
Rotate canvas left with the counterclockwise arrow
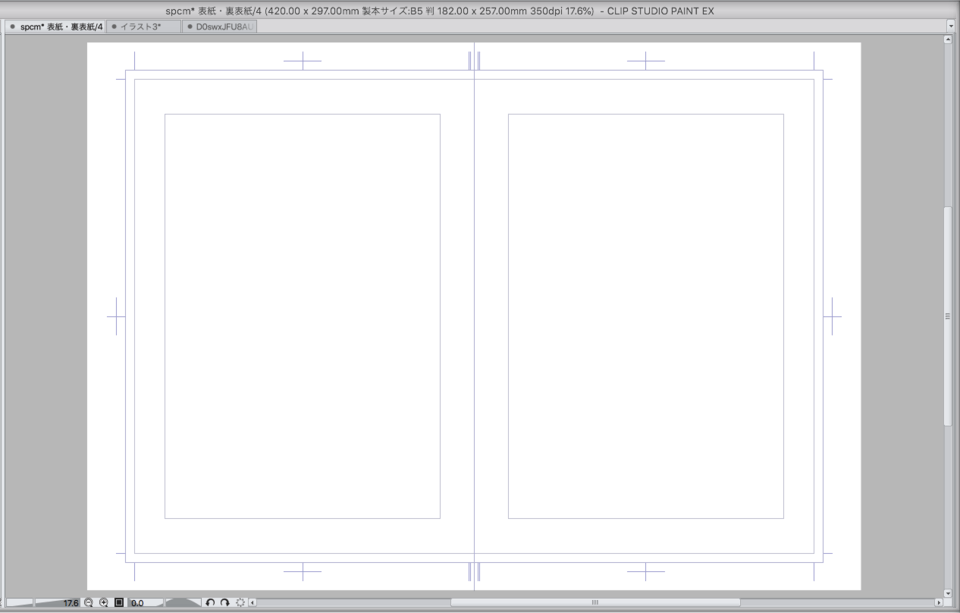tap(211, 603)
